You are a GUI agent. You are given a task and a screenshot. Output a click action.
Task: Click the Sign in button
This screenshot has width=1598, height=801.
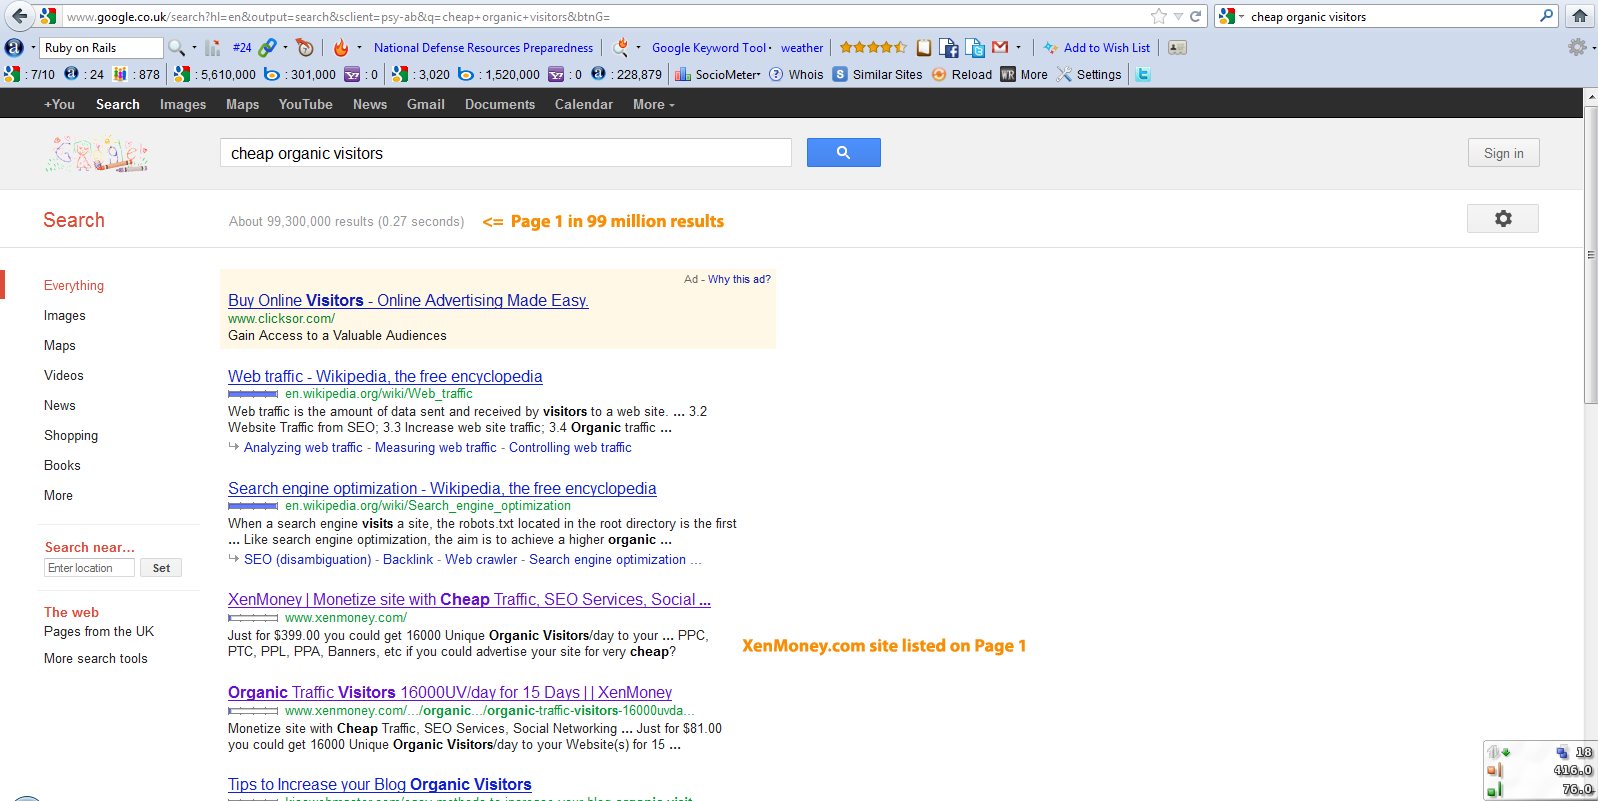(1504, 153)
